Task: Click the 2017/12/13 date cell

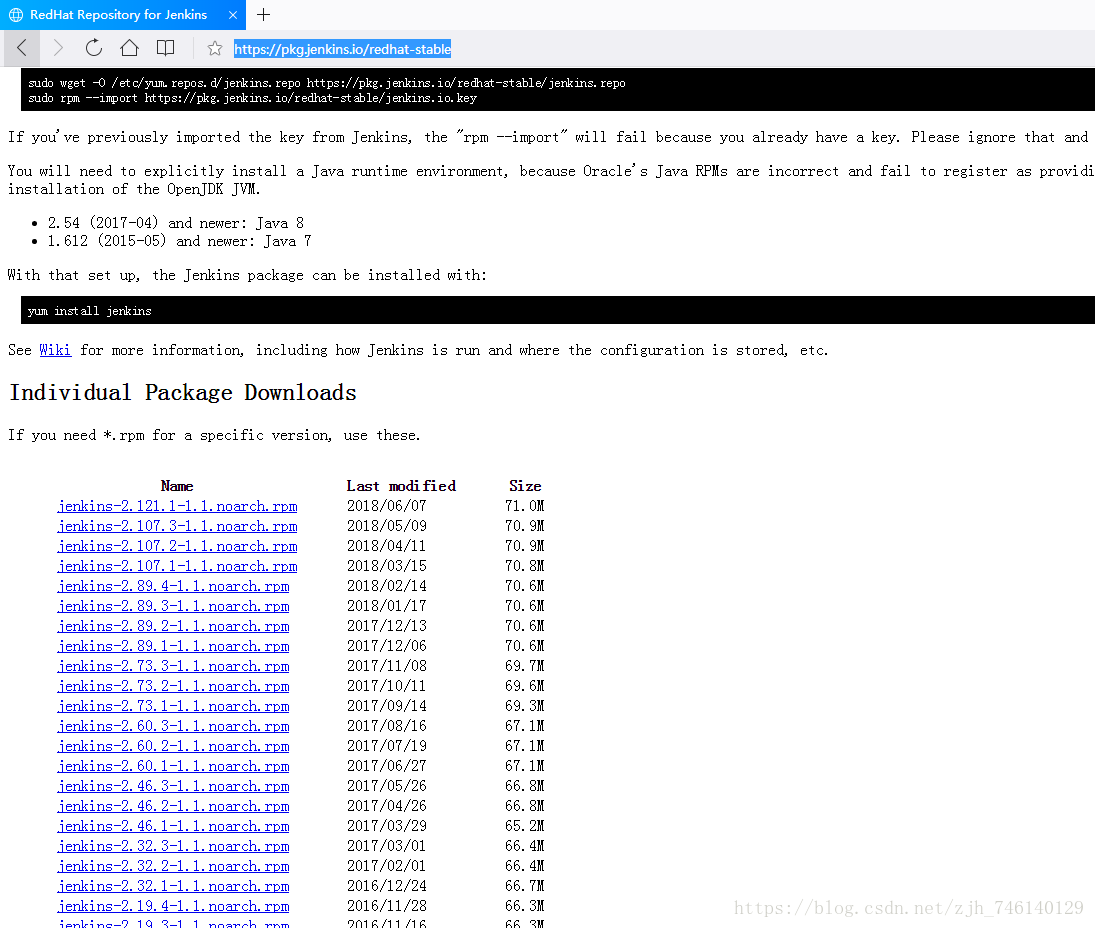Action: [x=386, y=626]
